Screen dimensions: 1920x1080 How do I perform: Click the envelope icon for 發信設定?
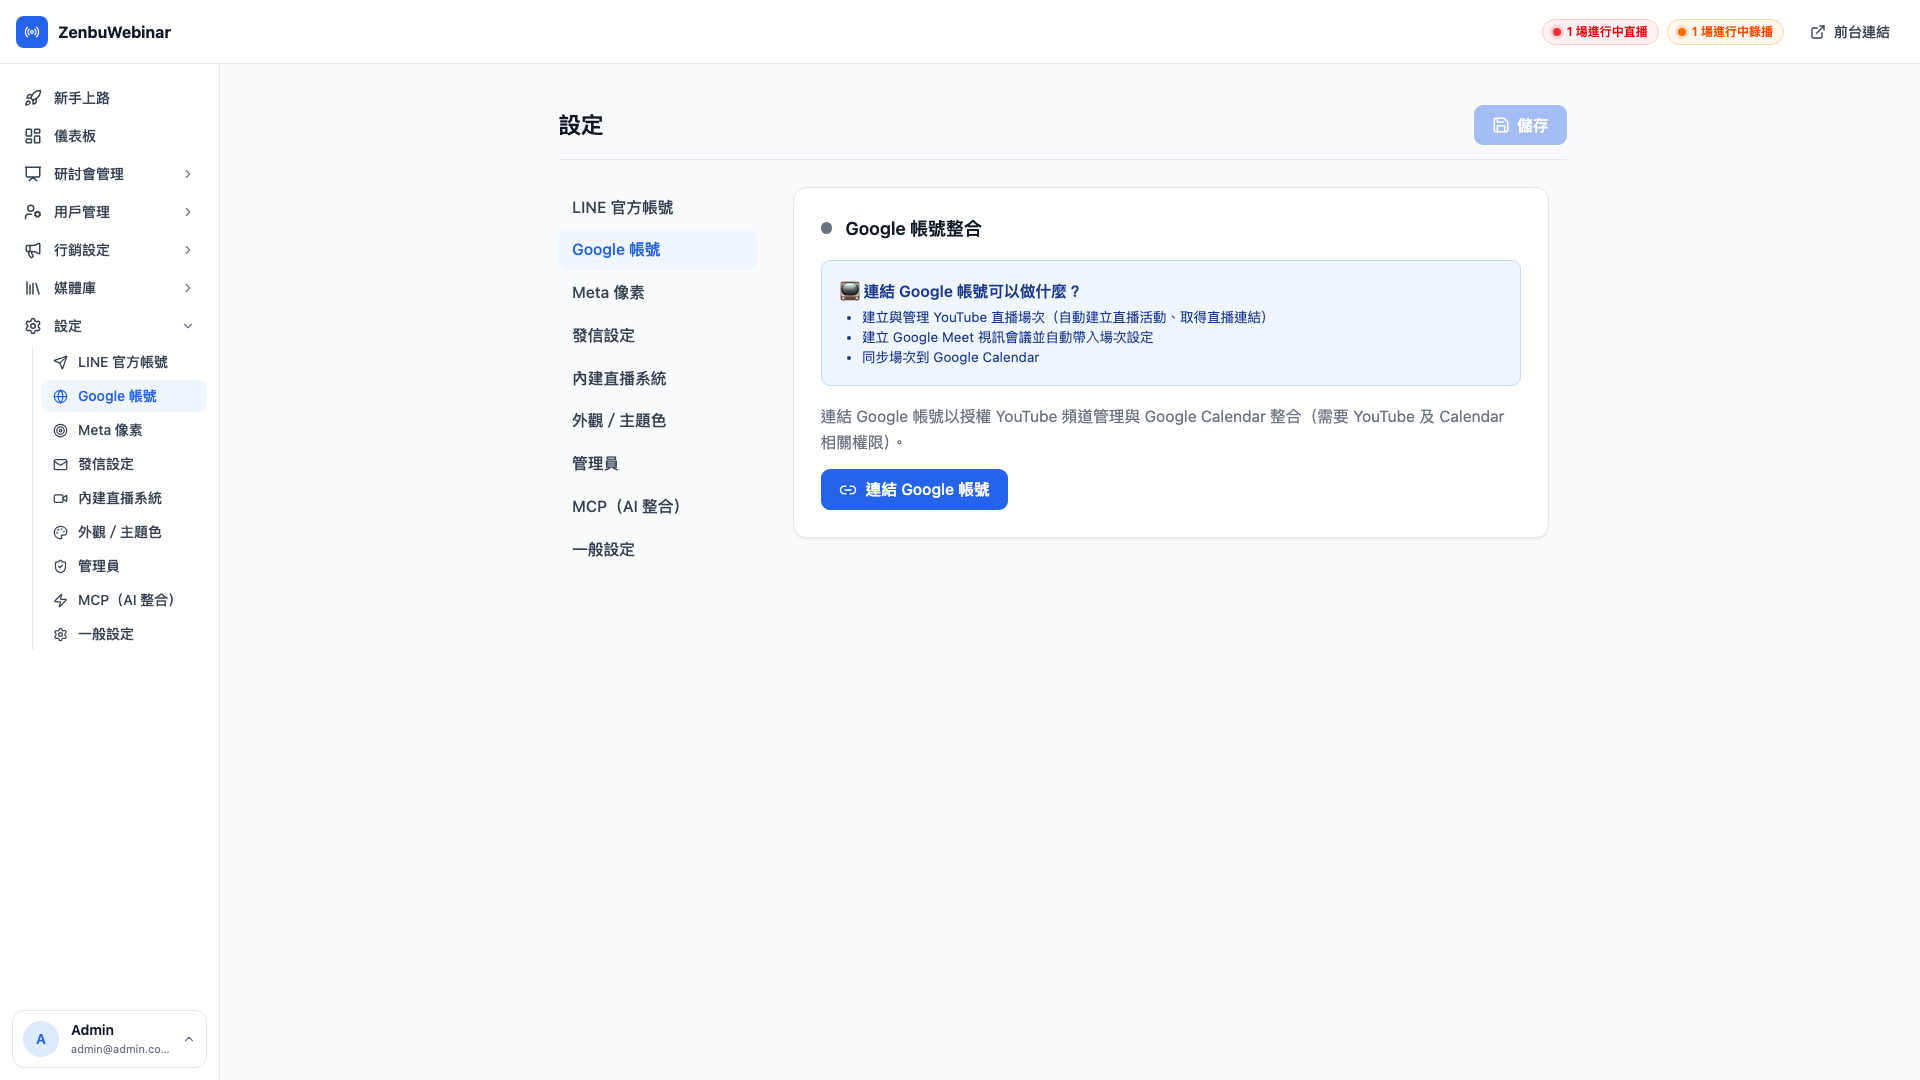[x=61, y=464]
